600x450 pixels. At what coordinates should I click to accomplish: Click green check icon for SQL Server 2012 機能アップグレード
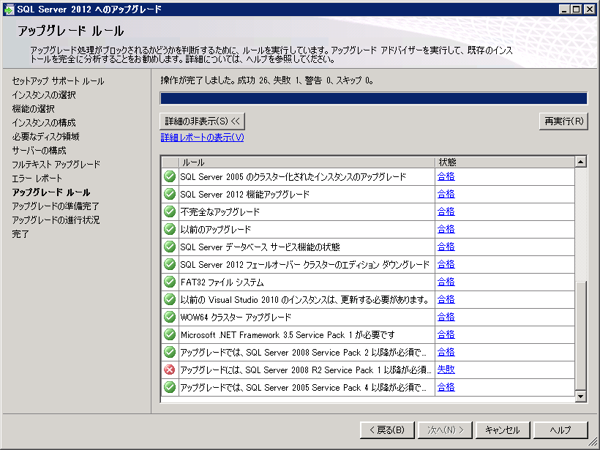[170, 194]
